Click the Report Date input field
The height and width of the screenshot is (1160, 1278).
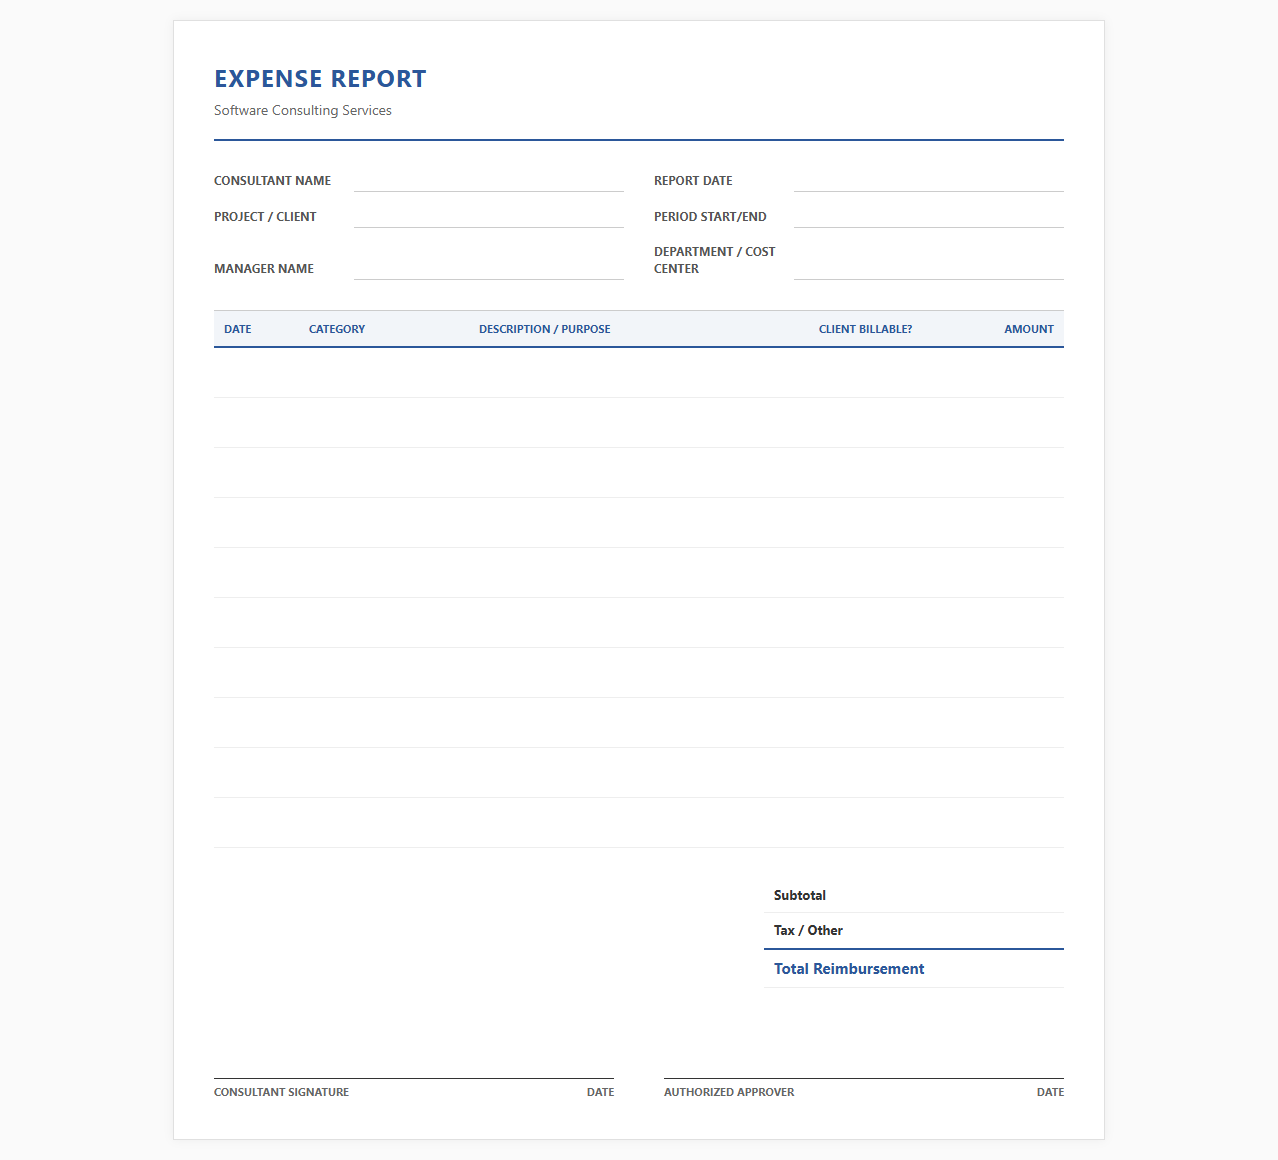click(929, 181)
